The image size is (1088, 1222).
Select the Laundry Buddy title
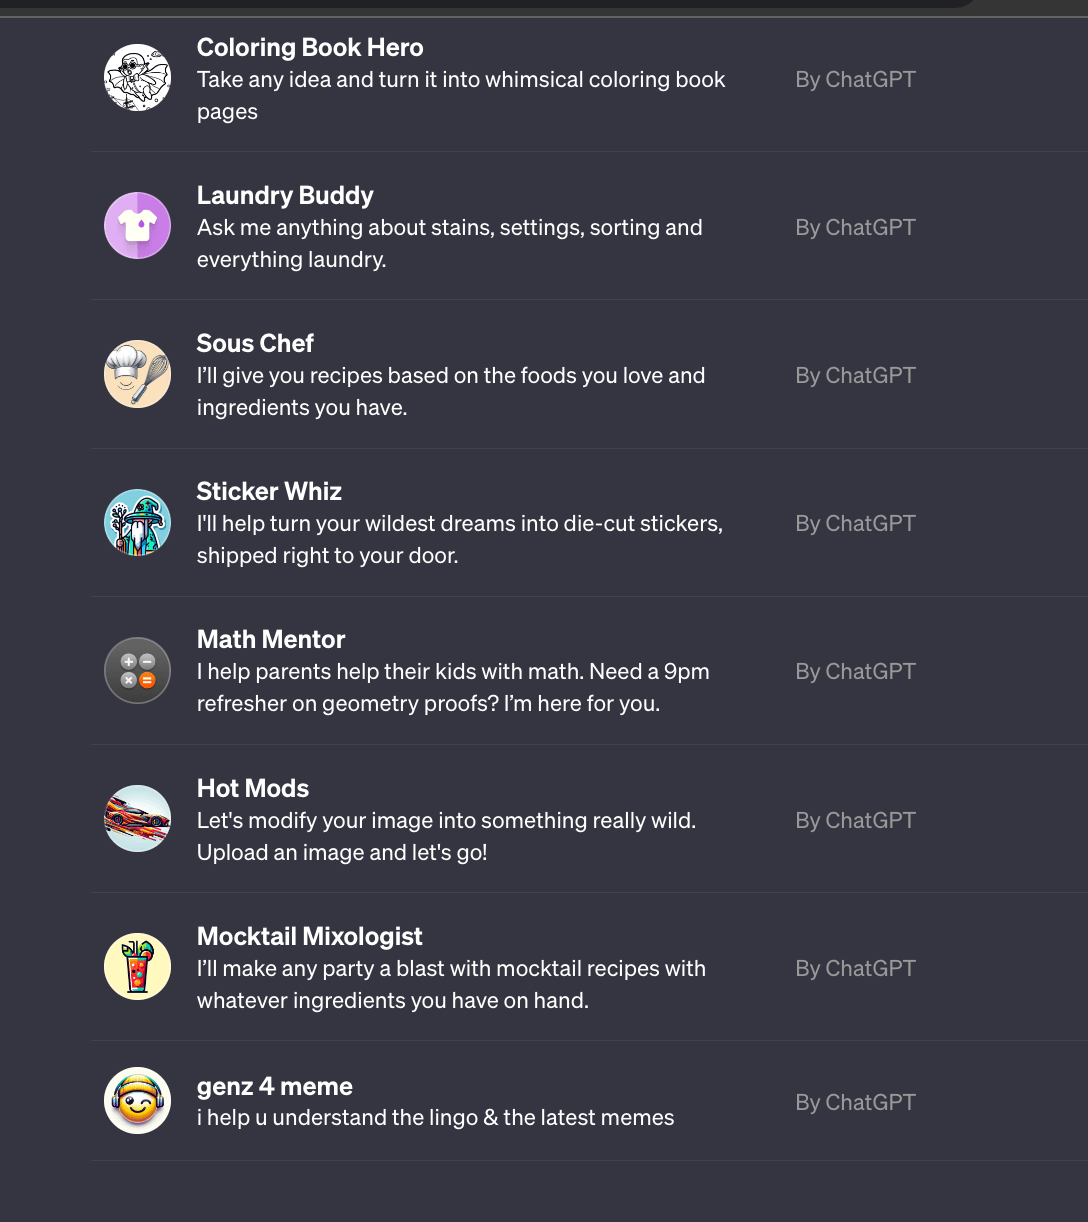tap(285, 195)
